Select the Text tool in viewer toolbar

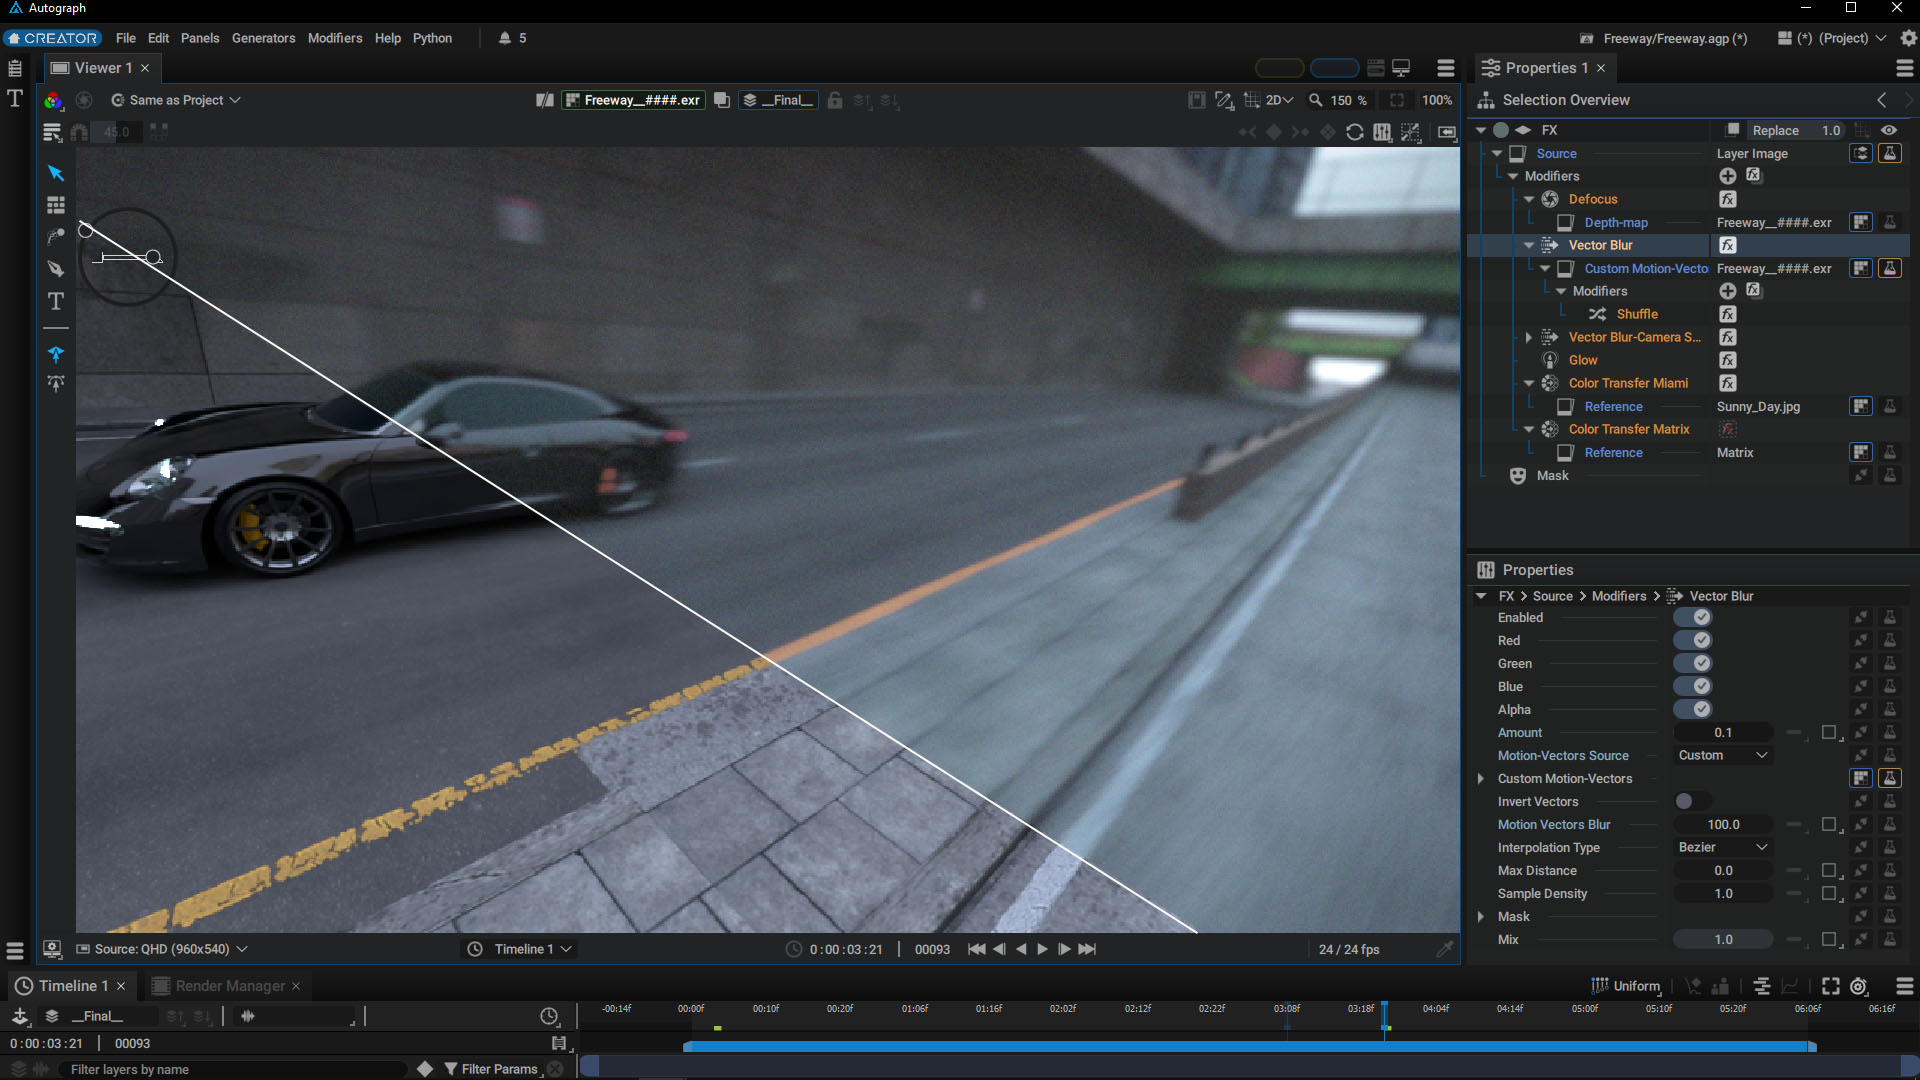(x=56, y=301)
